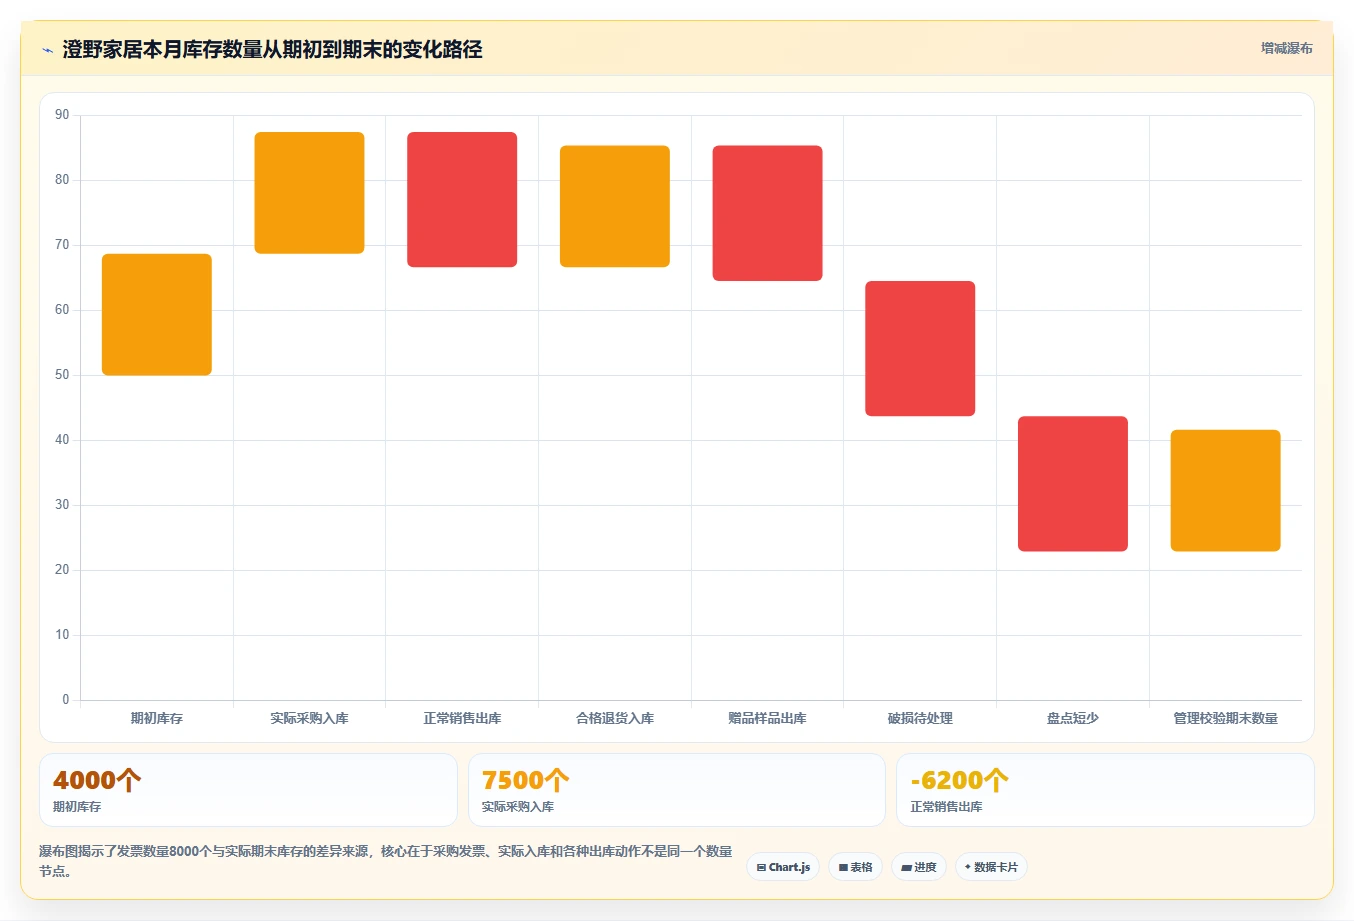Click the 4000个 期初库存 data card
This screenshot has height=921, width=1354.
248,790
